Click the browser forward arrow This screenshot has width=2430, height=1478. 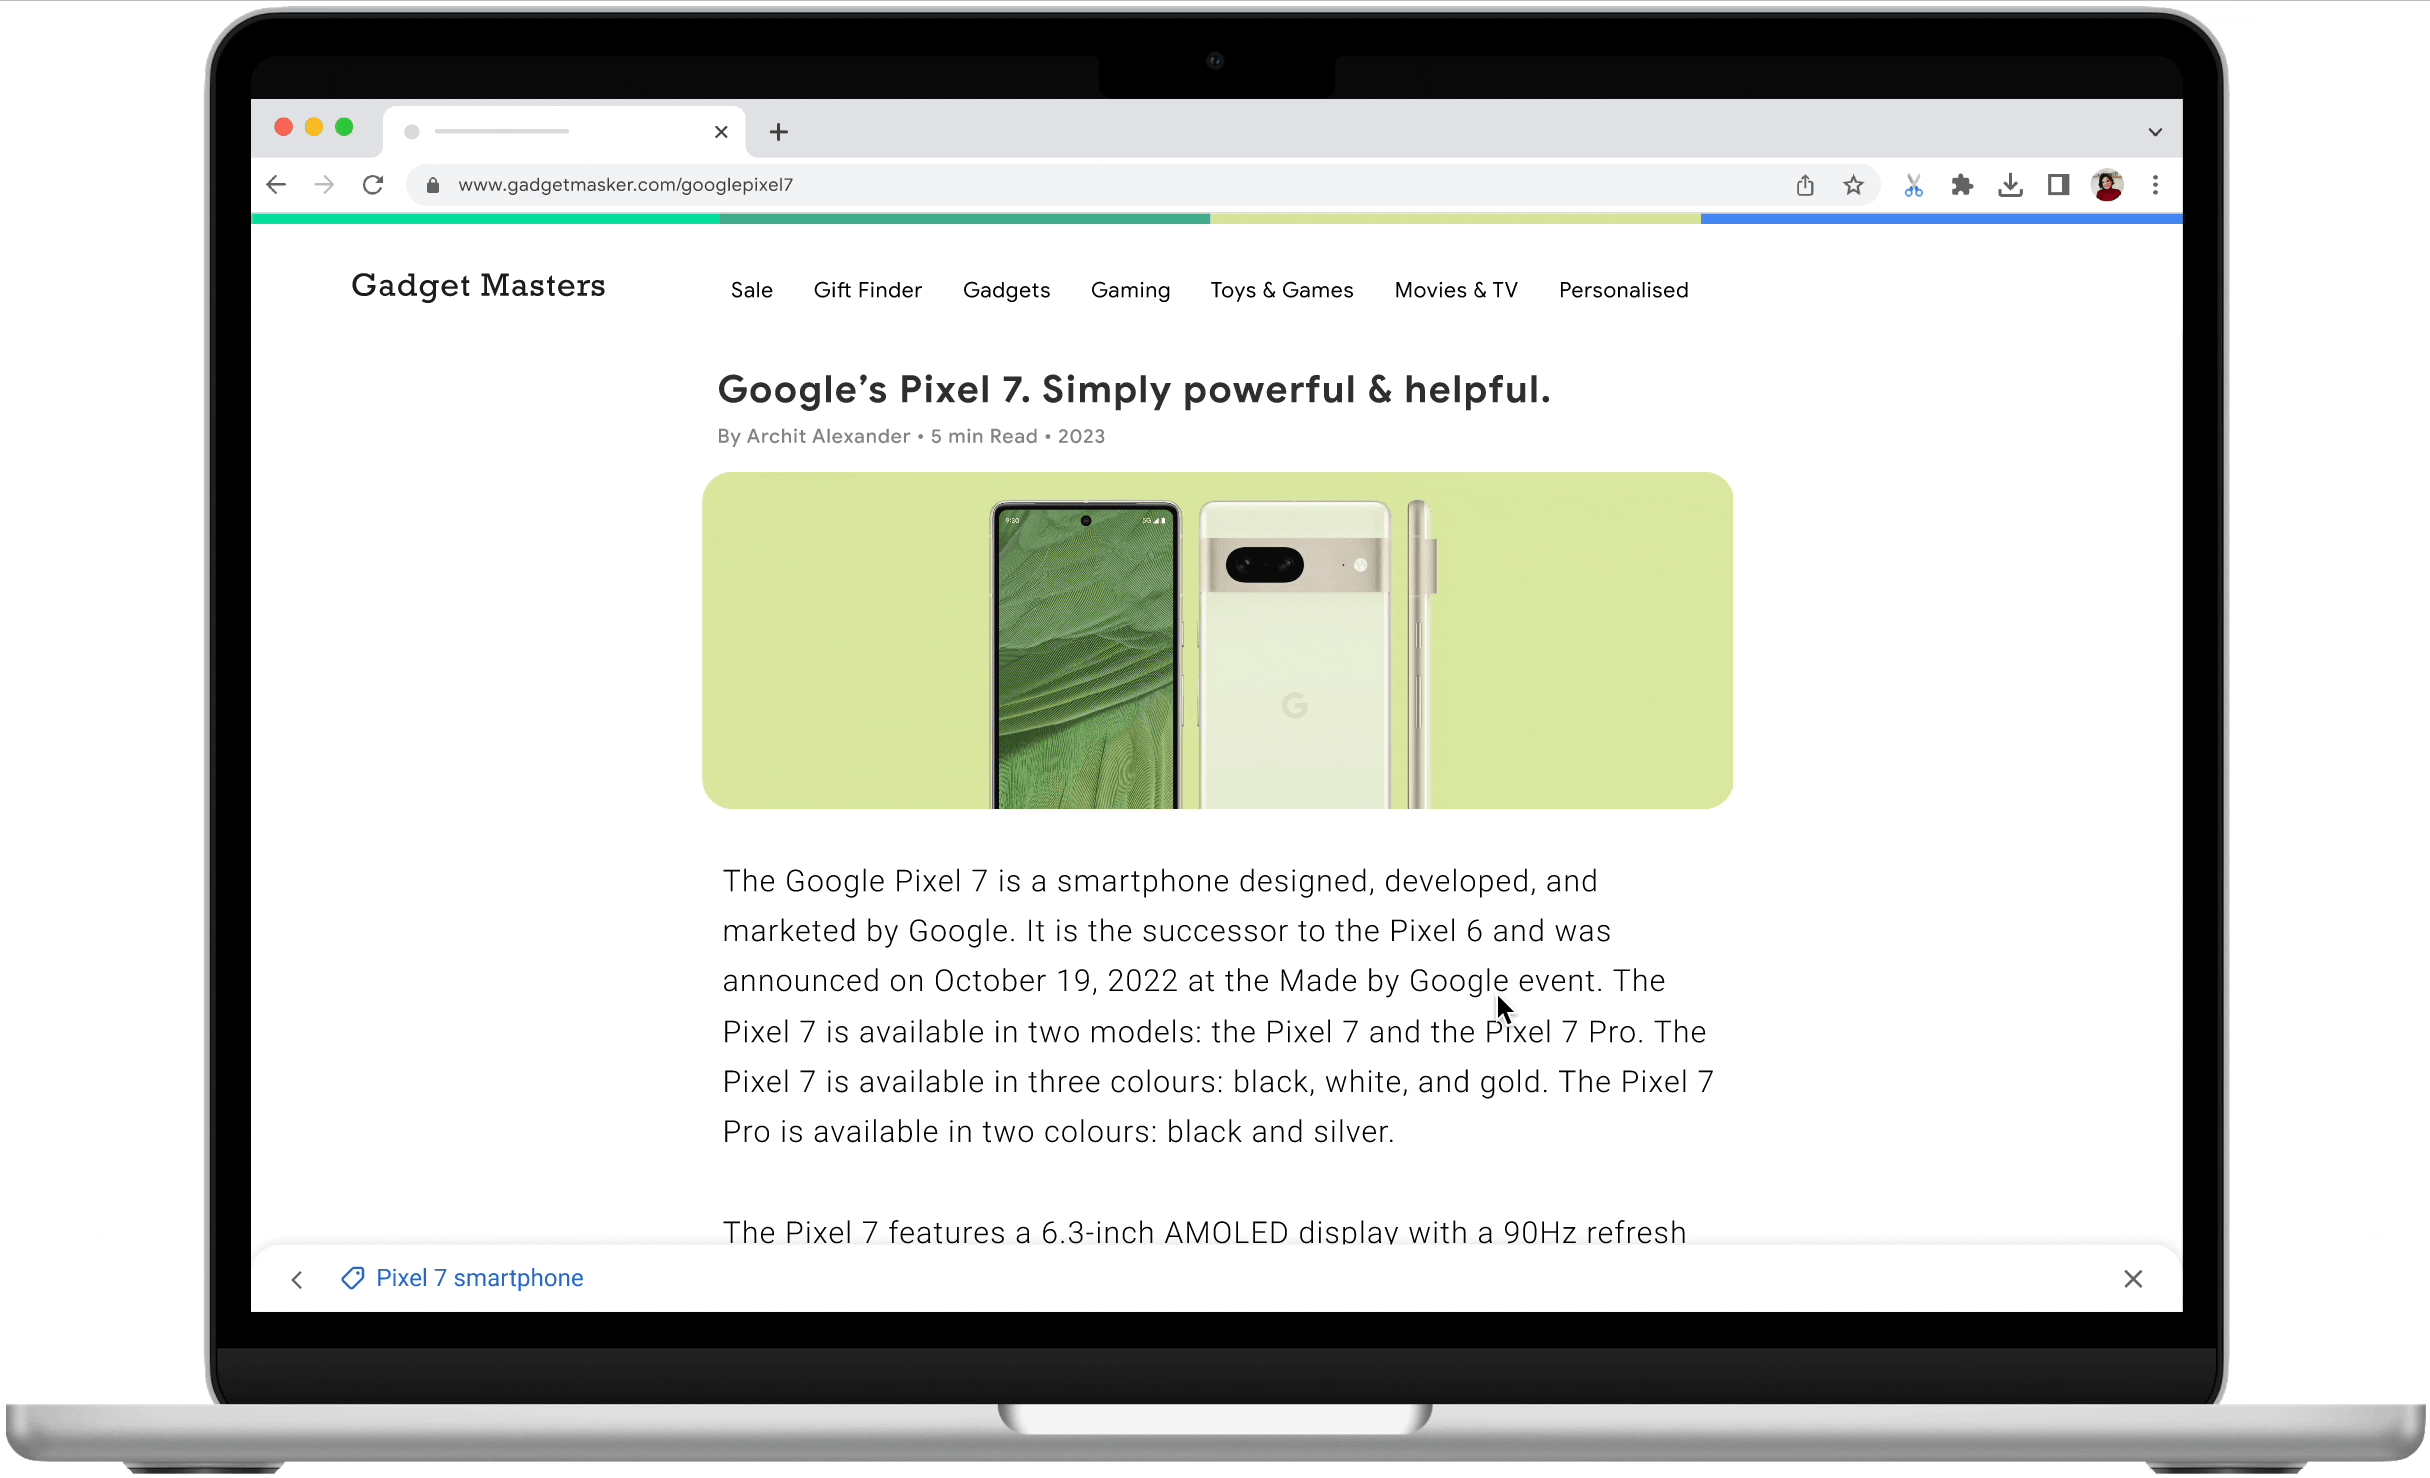(324, 185)
